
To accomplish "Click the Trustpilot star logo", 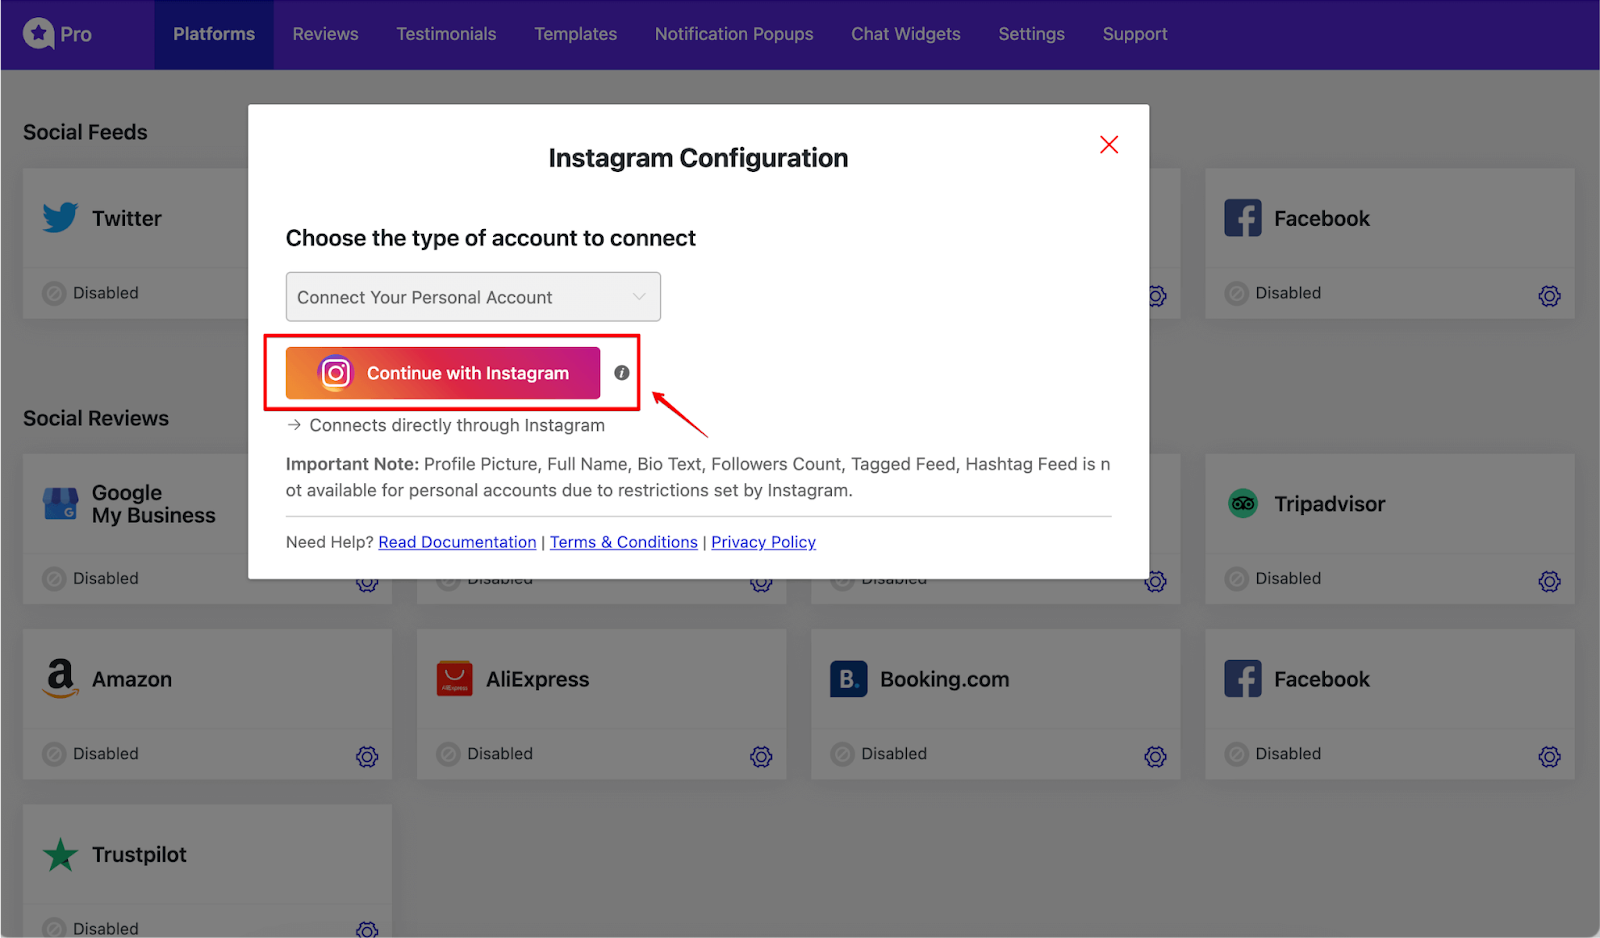I will coord(60,855).
